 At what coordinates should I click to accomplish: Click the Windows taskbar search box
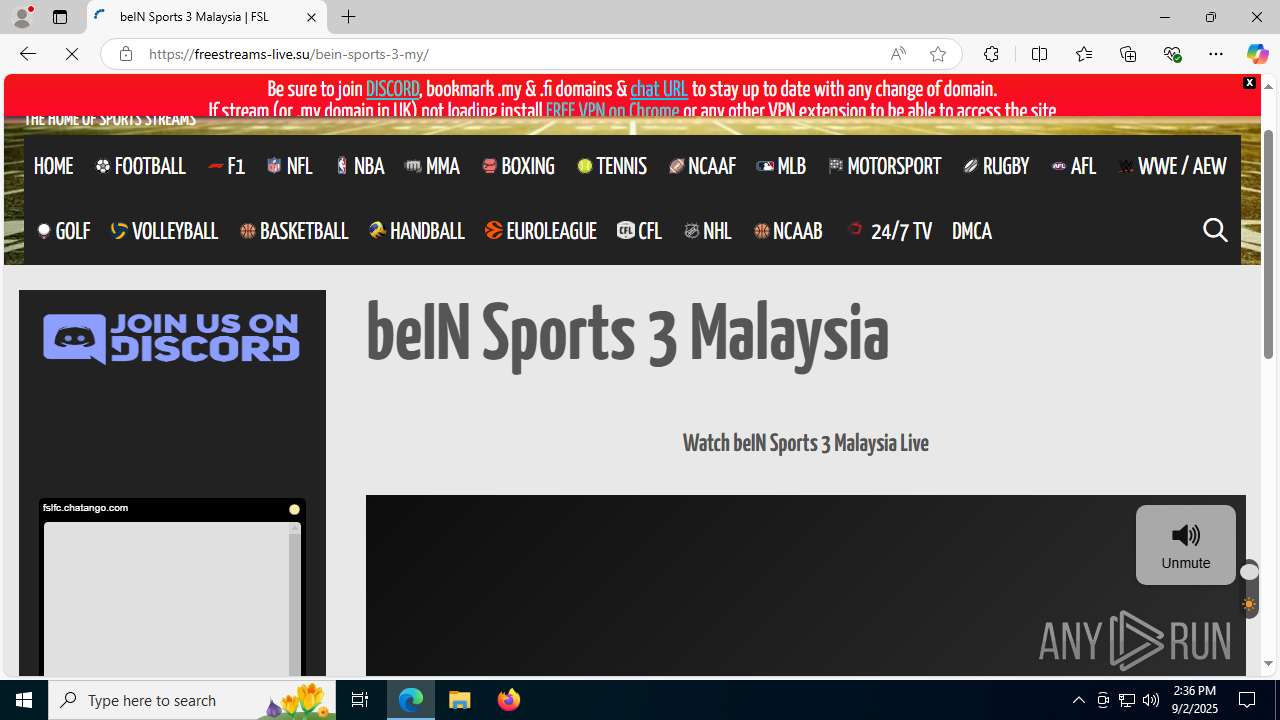190,700
